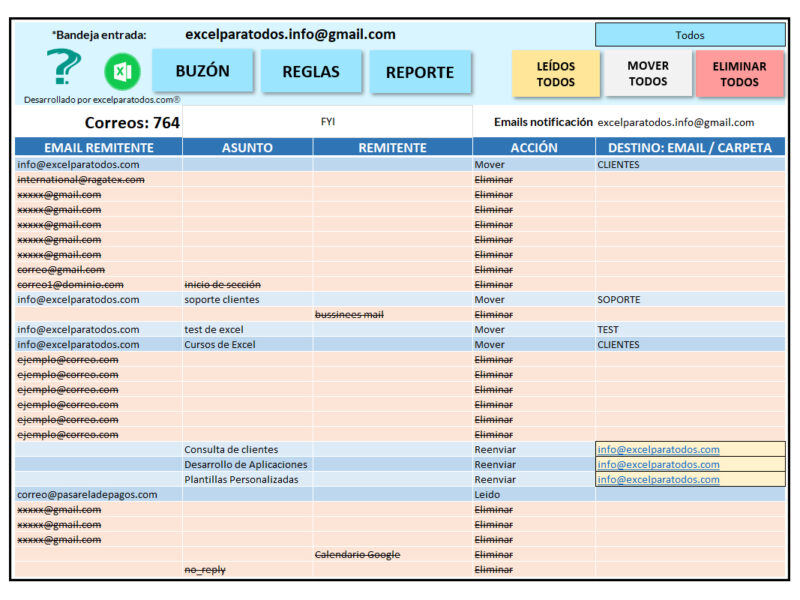
Task: Select the DESTINO: EMAIL / CARPETA header
Action: pyautogui.click(x=690, y=147)
